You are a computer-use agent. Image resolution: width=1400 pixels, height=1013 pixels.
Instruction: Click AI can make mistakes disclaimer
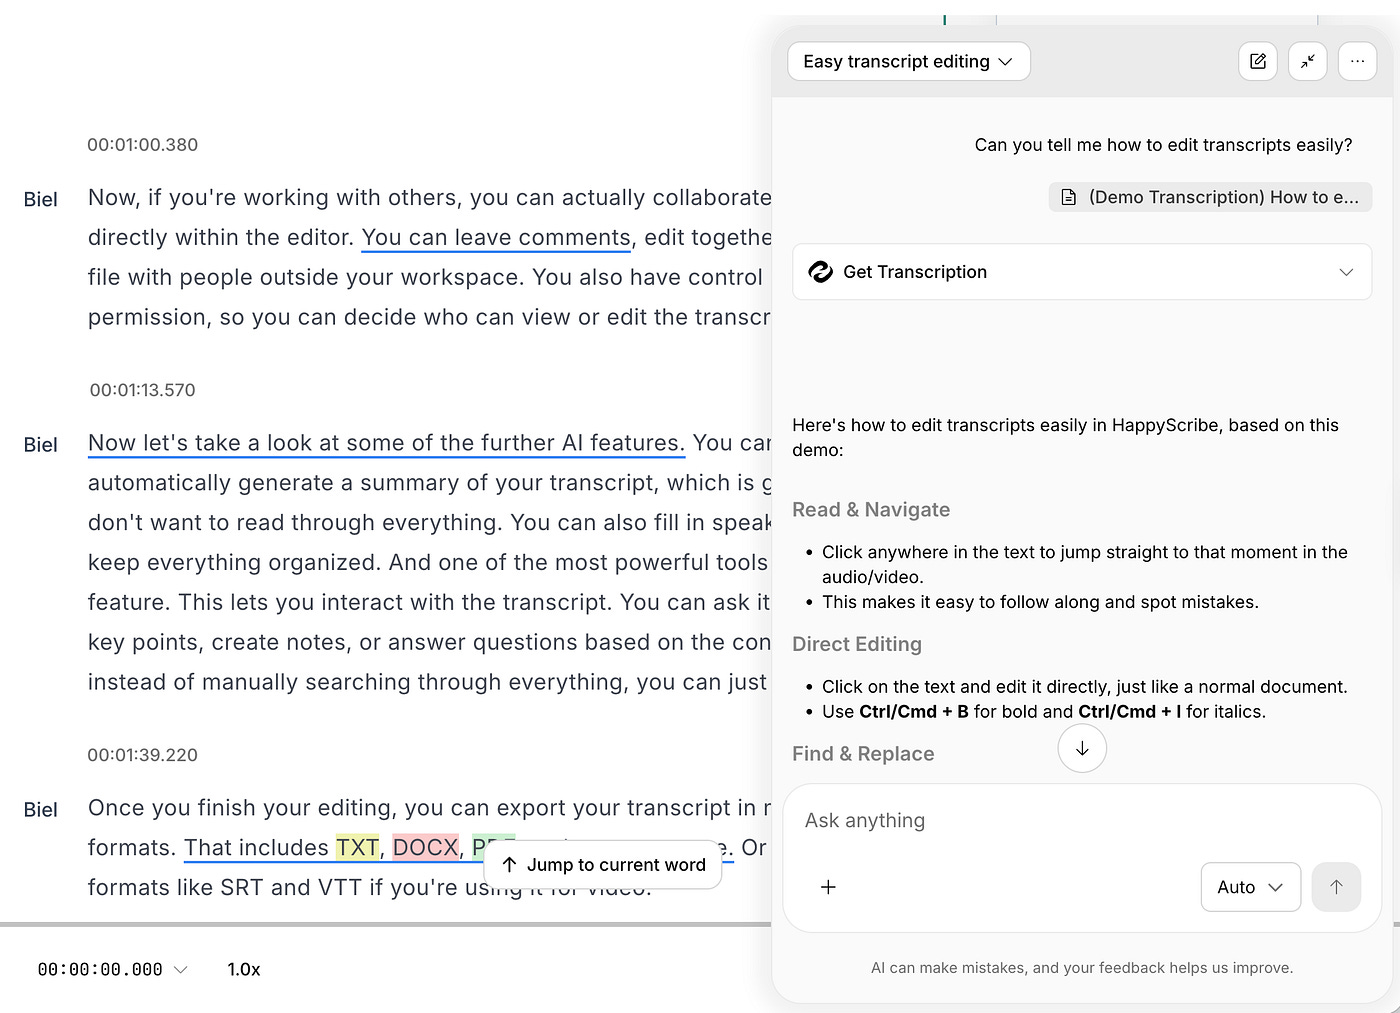pyautogui.click(x=1082, y=968)
